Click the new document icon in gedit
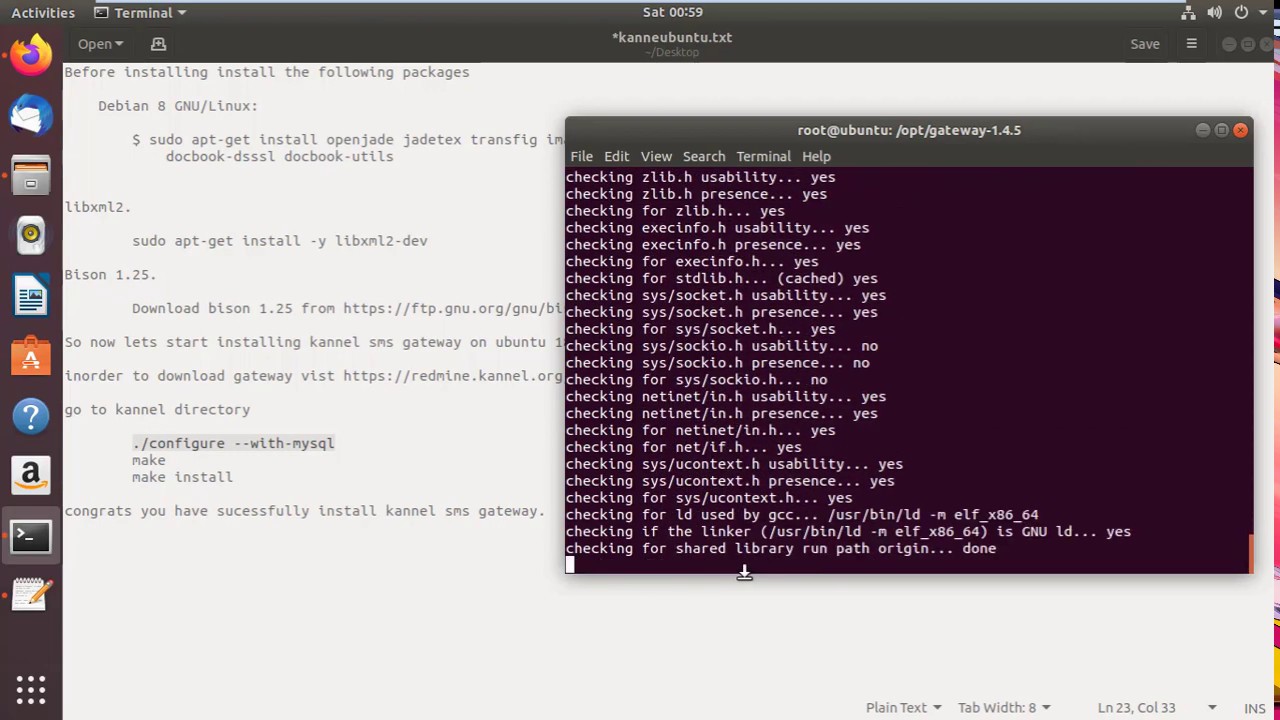Viewport: 1280px width, 720px height. pyautogui.click(x=158, y=44)
